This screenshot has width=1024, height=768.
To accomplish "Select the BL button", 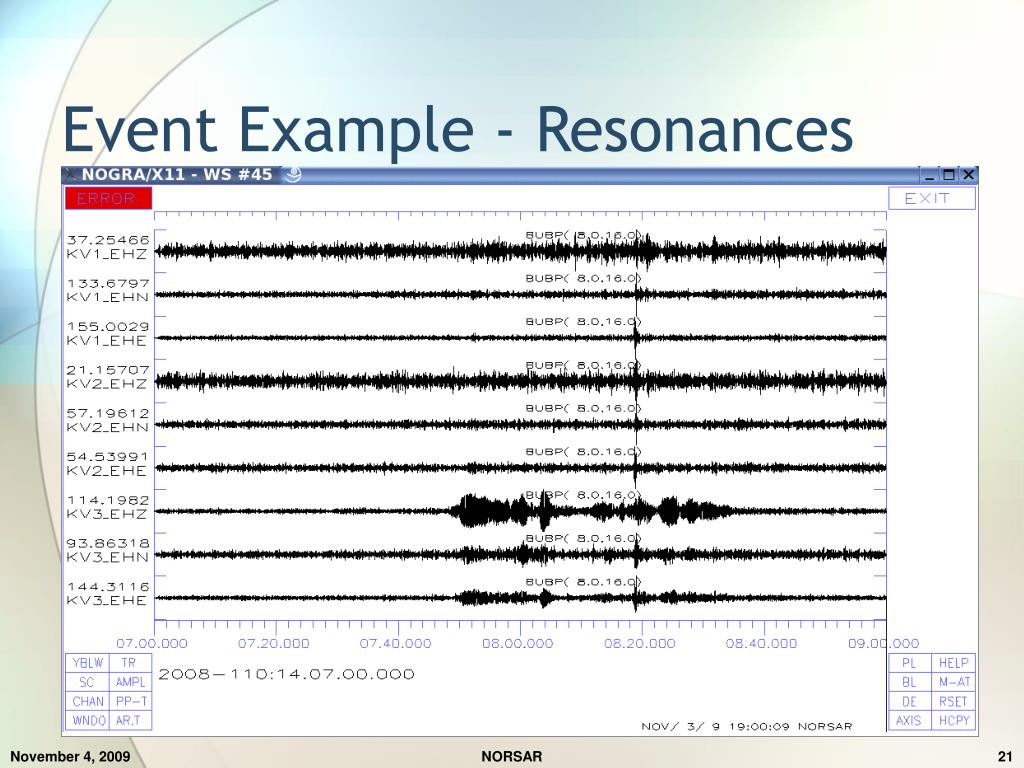I will [x=910, y=682].
